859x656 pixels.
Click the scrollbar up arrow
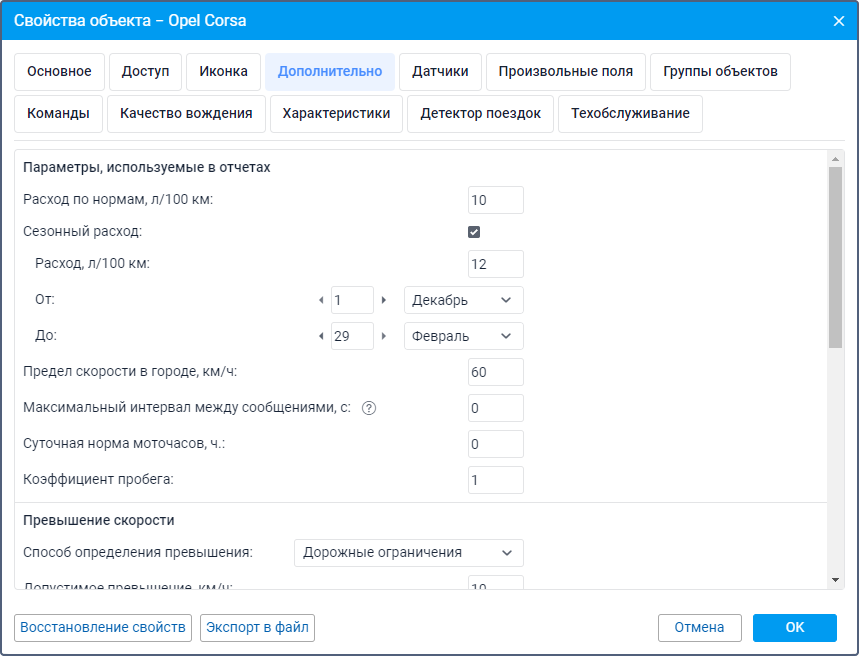click(835, 159)
